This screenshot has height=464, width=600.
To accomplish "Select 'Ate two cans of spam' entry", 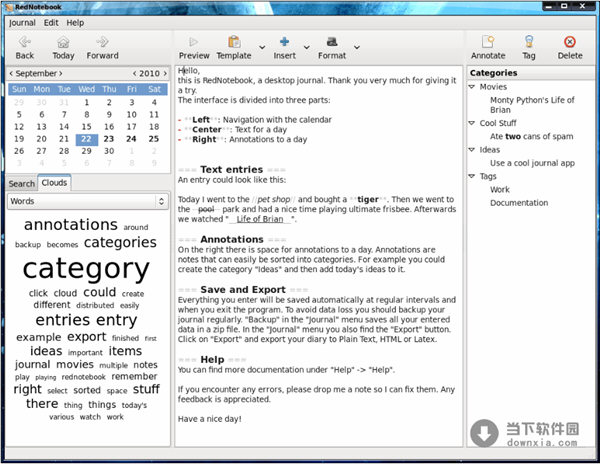I will [x=532, y=137].
